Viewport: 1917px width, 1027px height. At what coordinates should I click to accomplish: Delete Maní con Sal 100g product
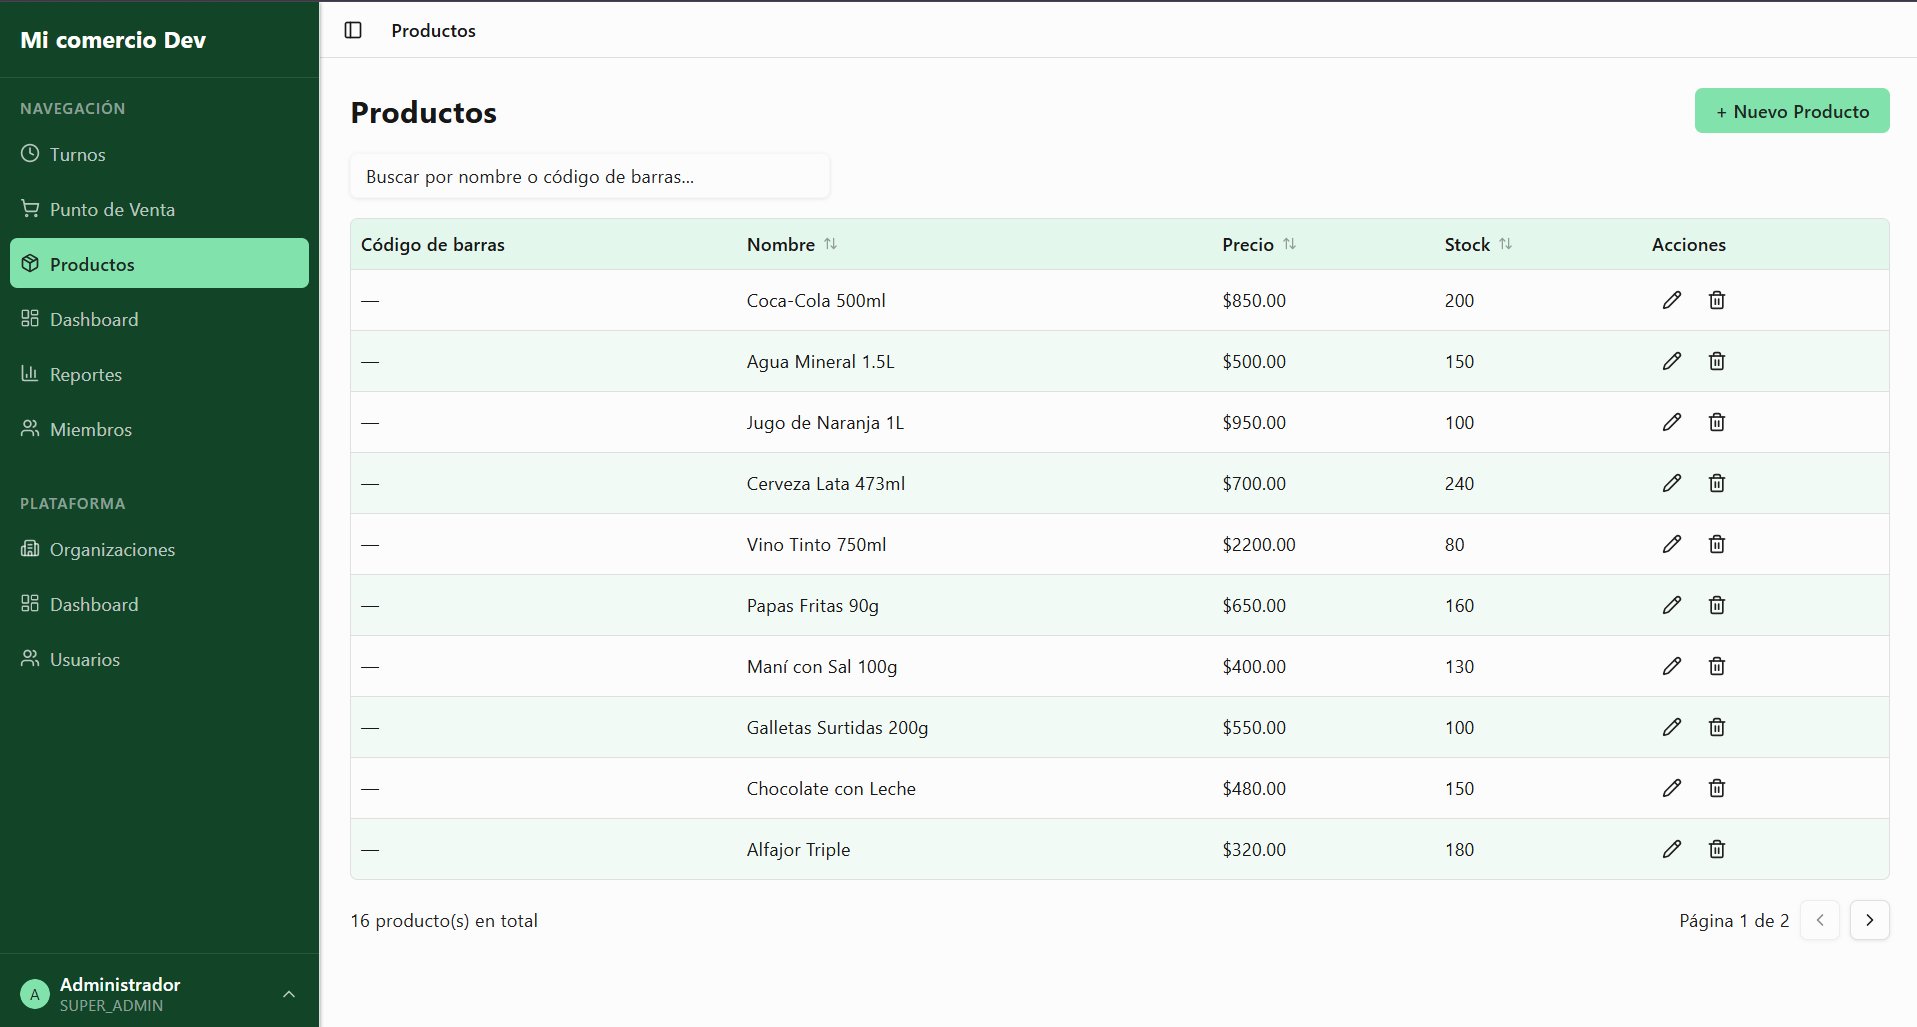tap(1717, 666)
